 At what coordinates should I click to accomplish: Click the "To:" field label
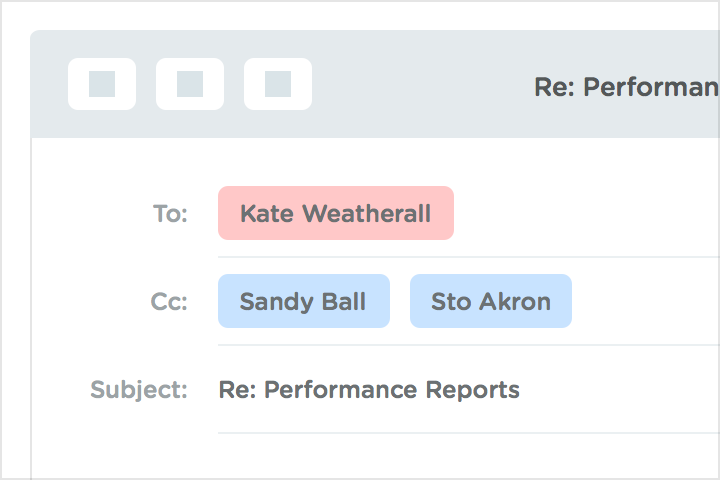(x=170, y=214)
